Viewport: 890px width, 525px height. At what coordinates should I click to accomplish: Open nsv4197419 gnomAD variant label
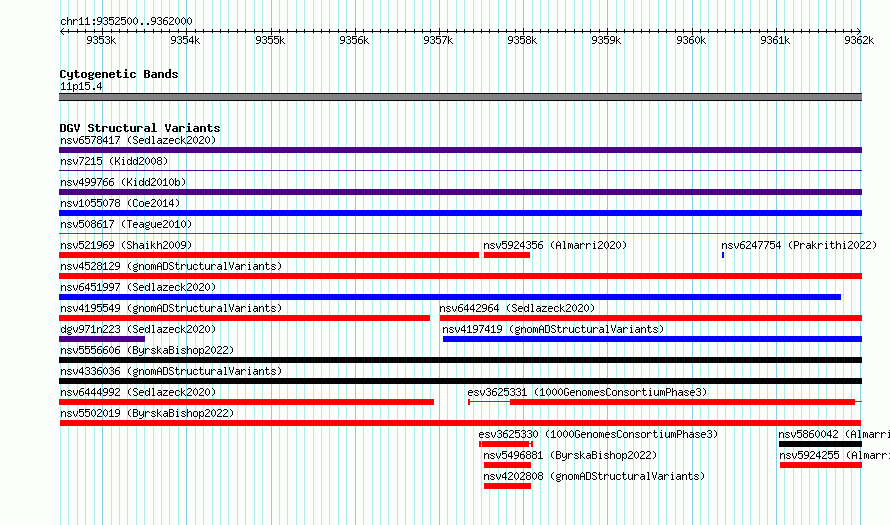553,329
